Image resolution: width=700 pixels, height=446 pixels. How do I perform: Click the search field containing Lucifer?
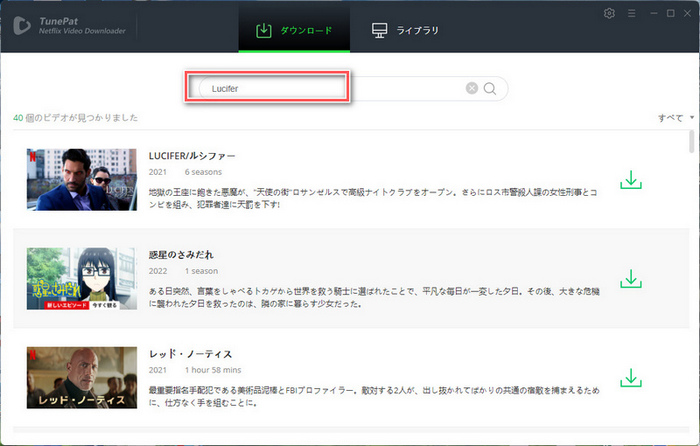coord(353,88)
